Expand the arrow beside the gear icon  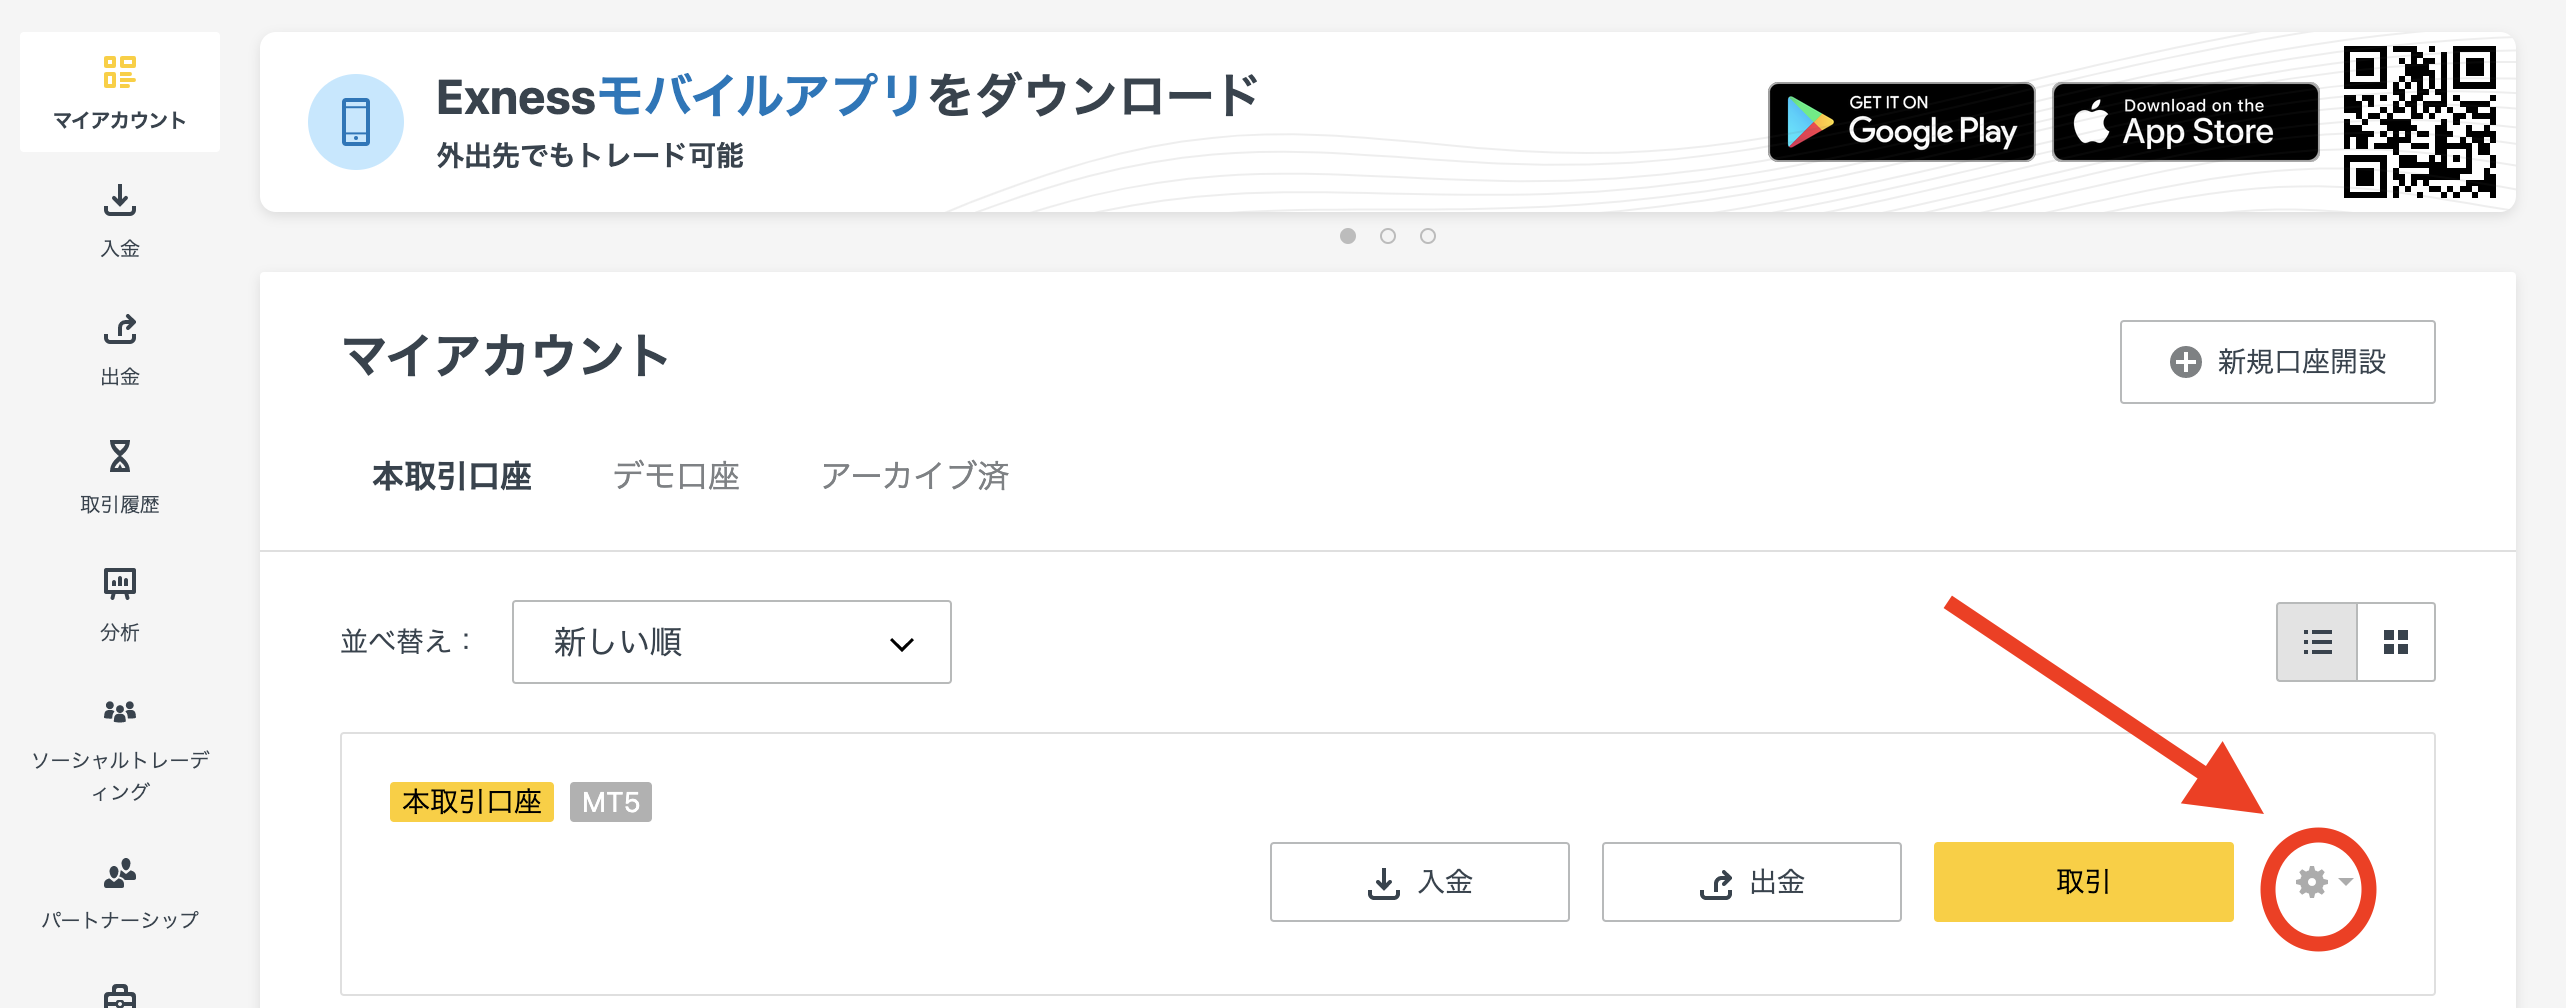2346,882
